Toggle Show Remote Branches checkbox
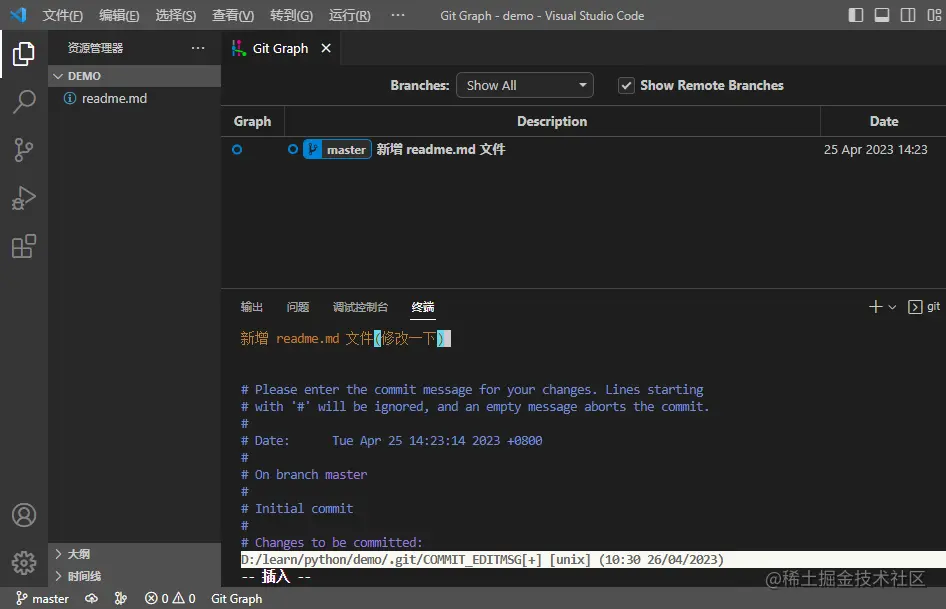 (626, 86)
